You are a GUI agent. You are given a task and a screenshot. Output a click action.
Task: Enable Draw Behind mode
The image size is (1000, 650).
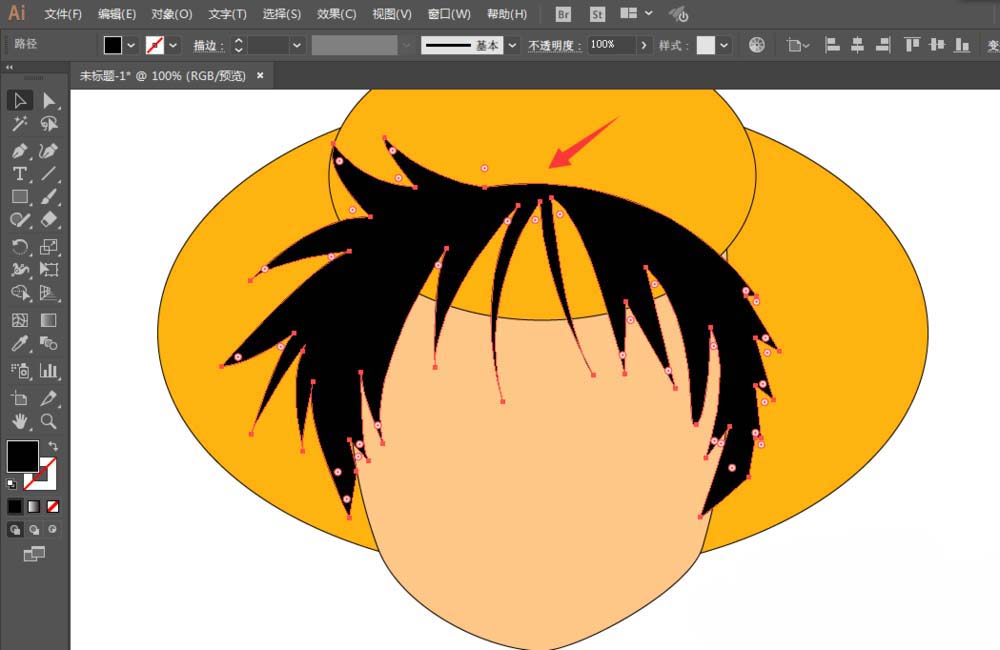(34, 529)
